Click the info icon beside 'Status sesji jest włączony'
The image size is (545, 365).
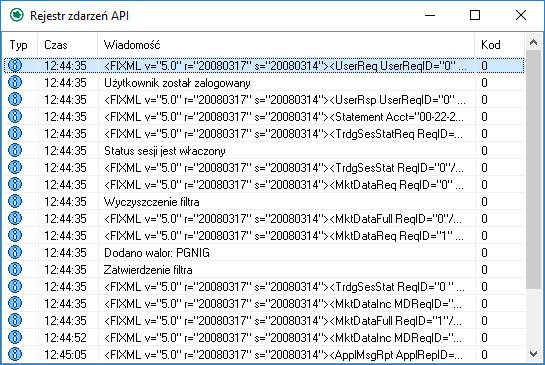[15, 151]
